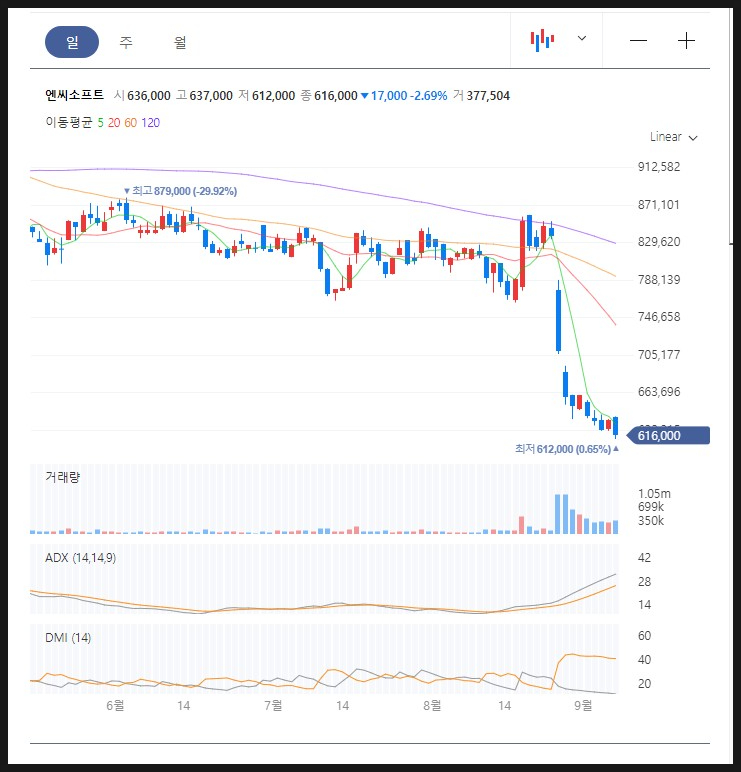The height and width of the screenshot is (772, 741).
Task: Click the 7월 date axis label
Action: click(273, 706)
